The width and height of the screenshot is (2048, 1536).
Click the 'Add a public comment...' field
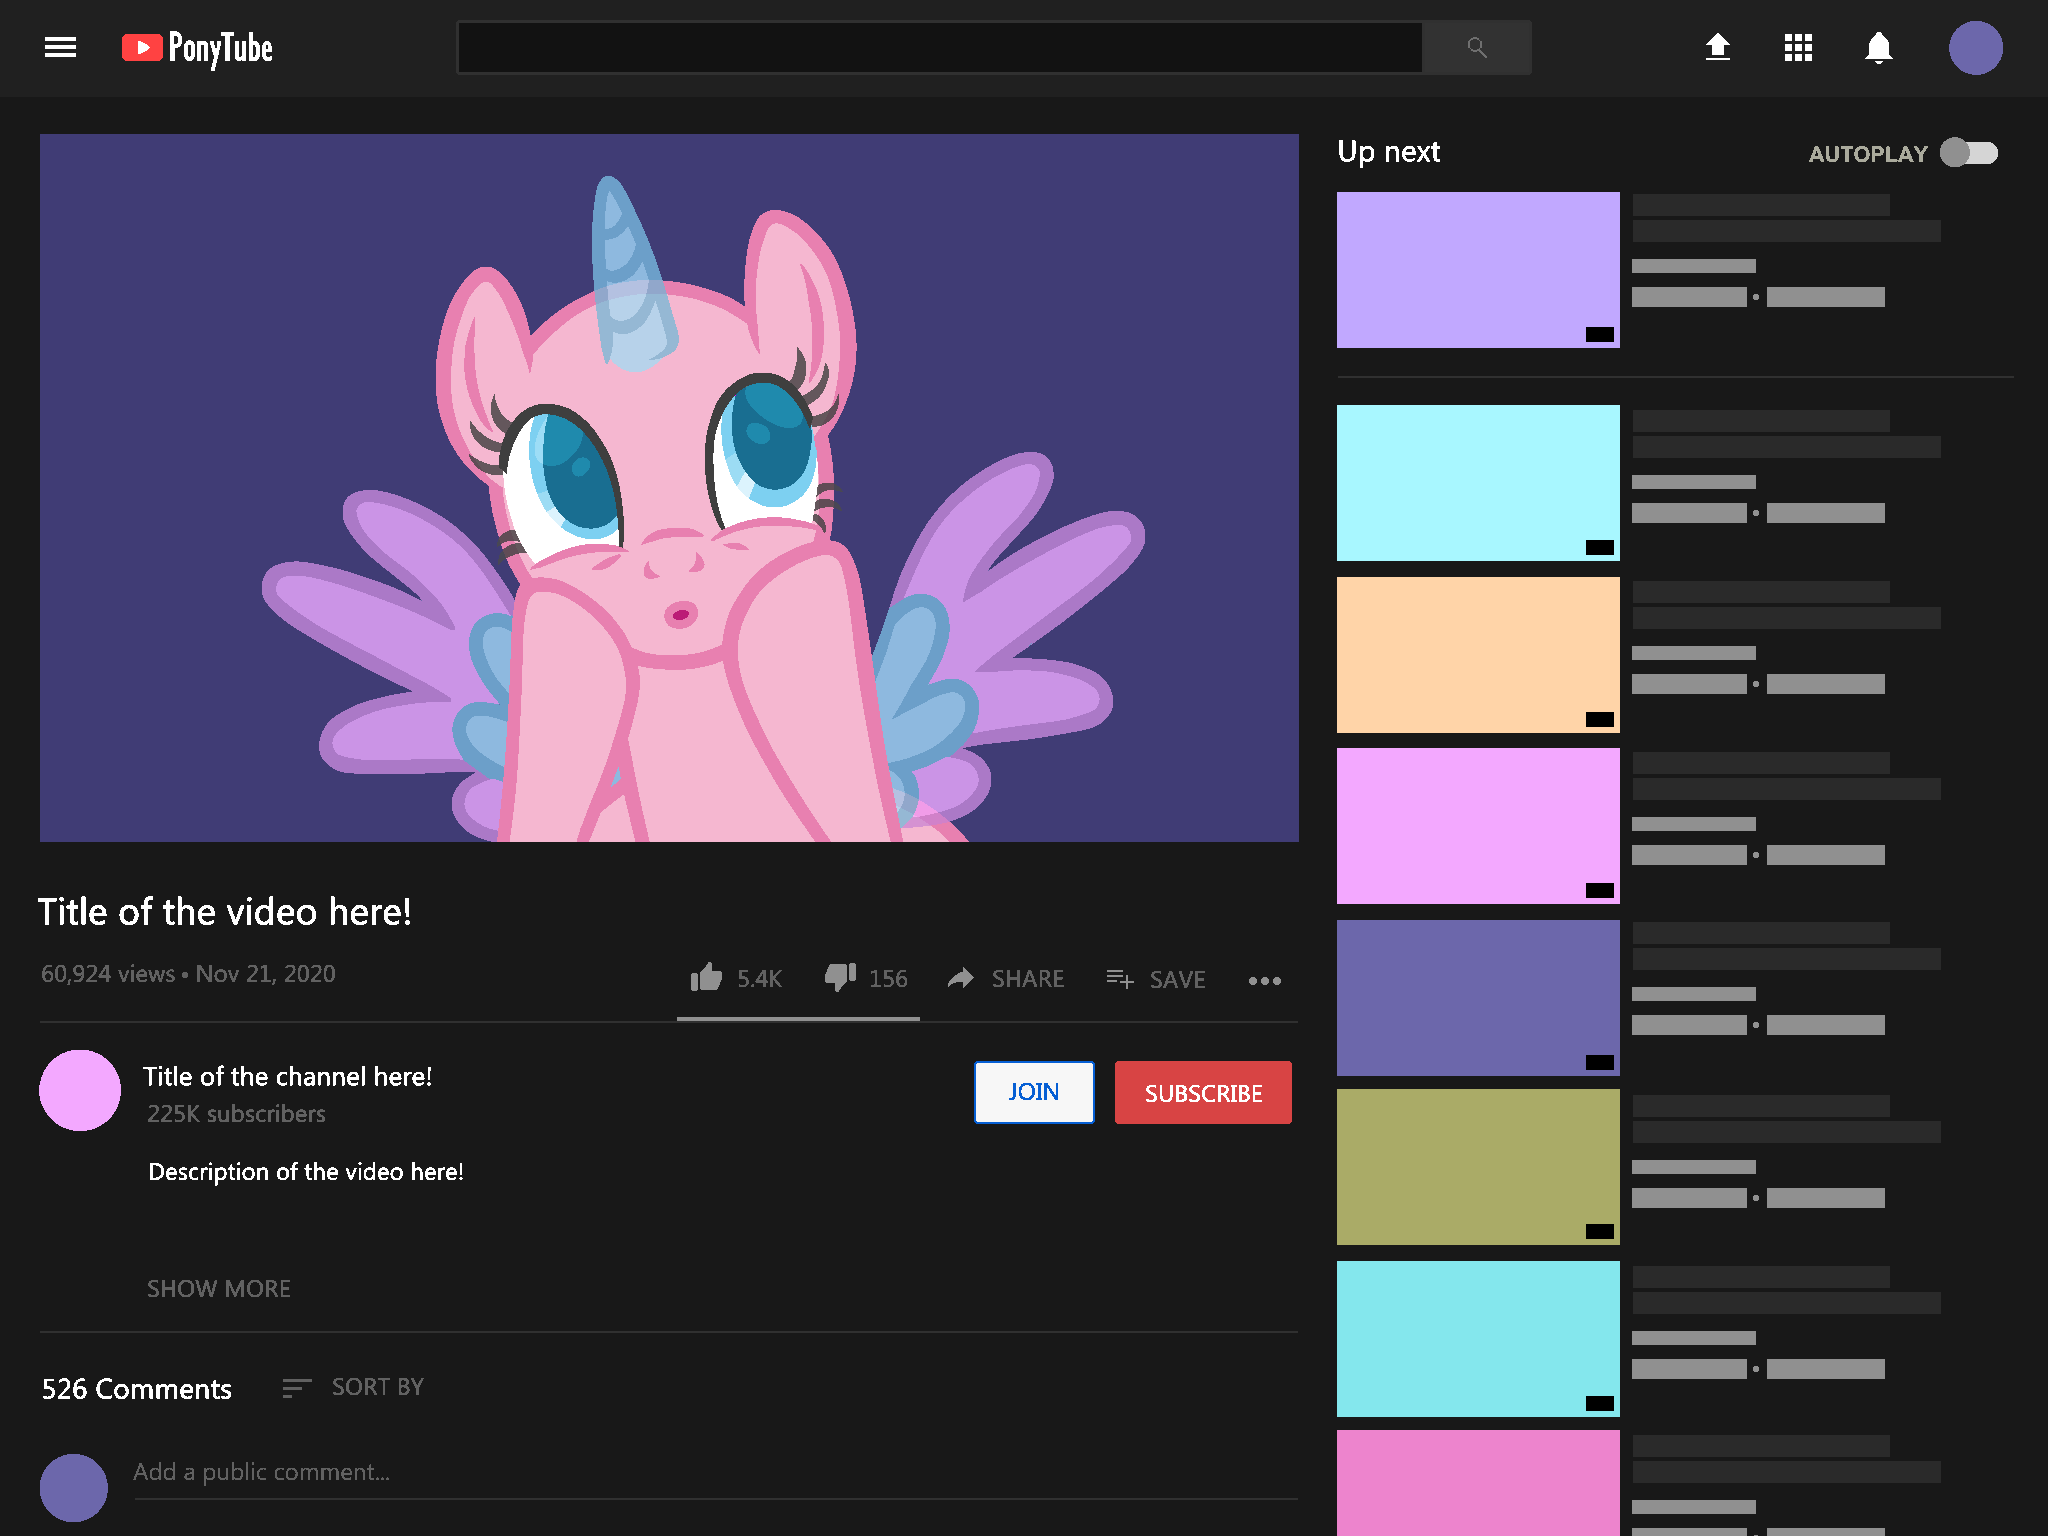coord(715,1473)
